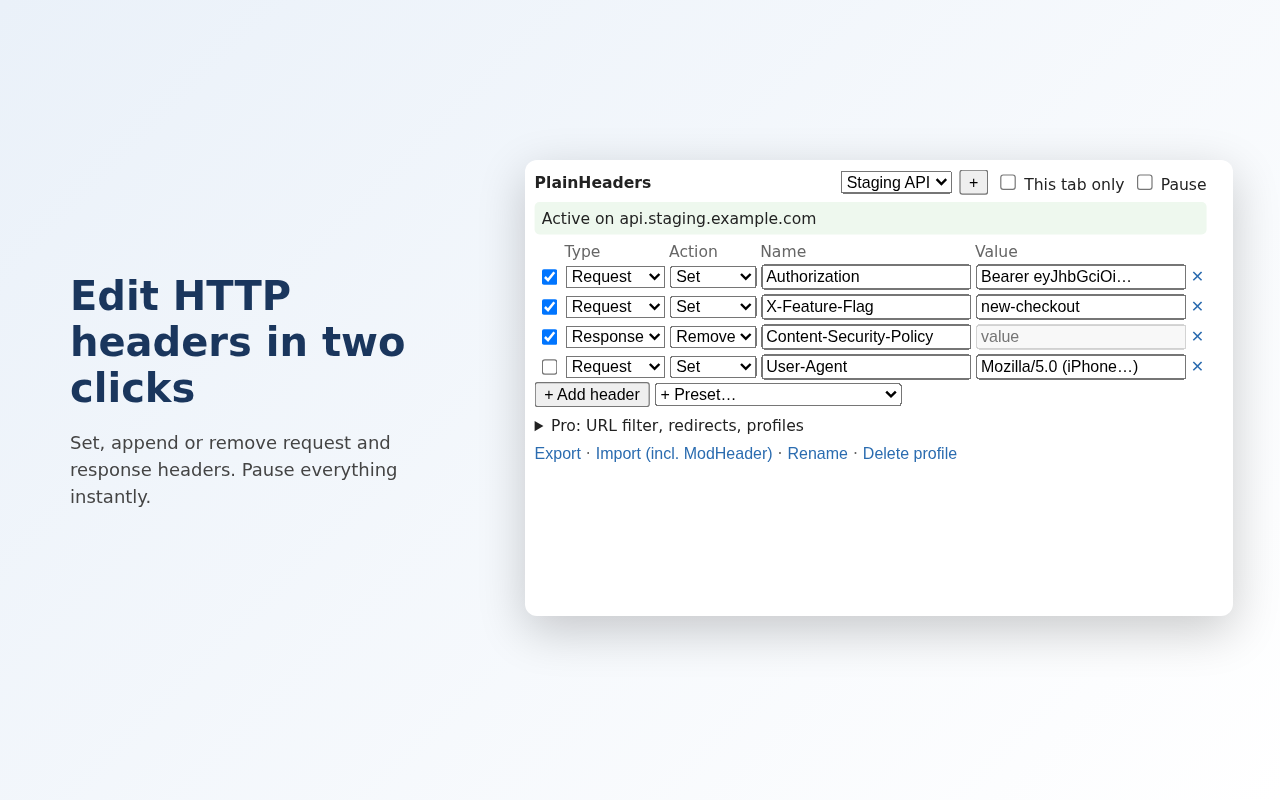Open the Staging API profile dropdown

[896, 182]
